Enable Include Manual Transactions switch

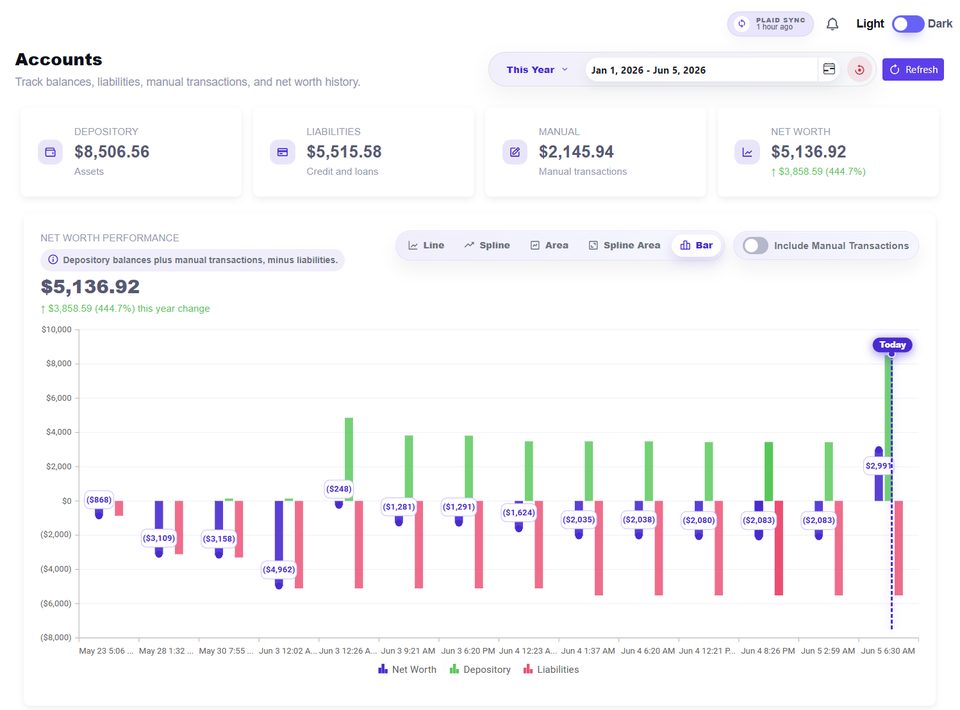point(755,245)
